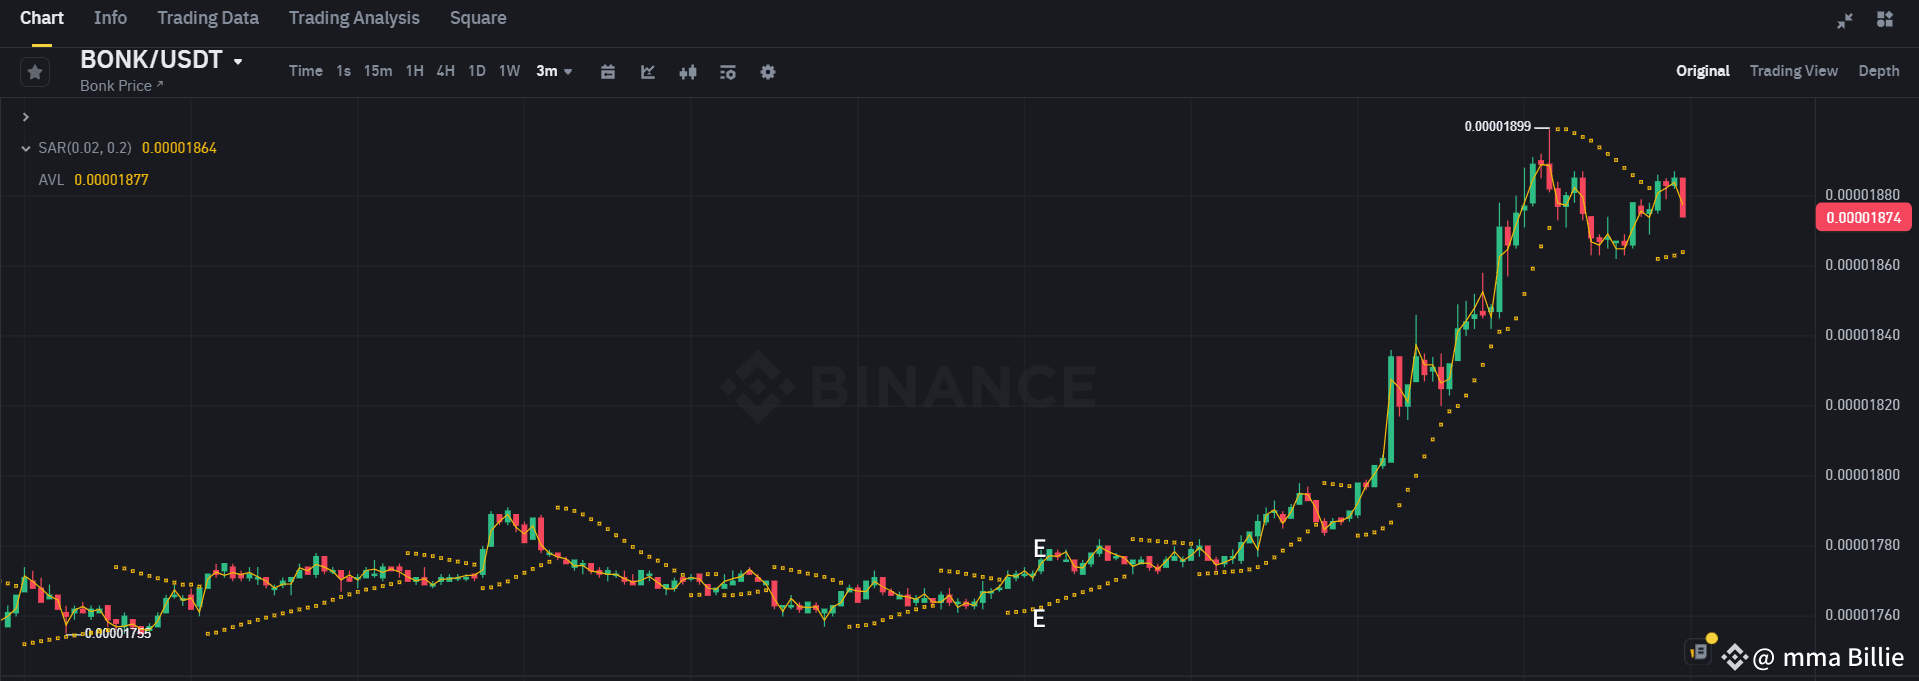Switch chart to Trading View mode

tap(1793, 70)
